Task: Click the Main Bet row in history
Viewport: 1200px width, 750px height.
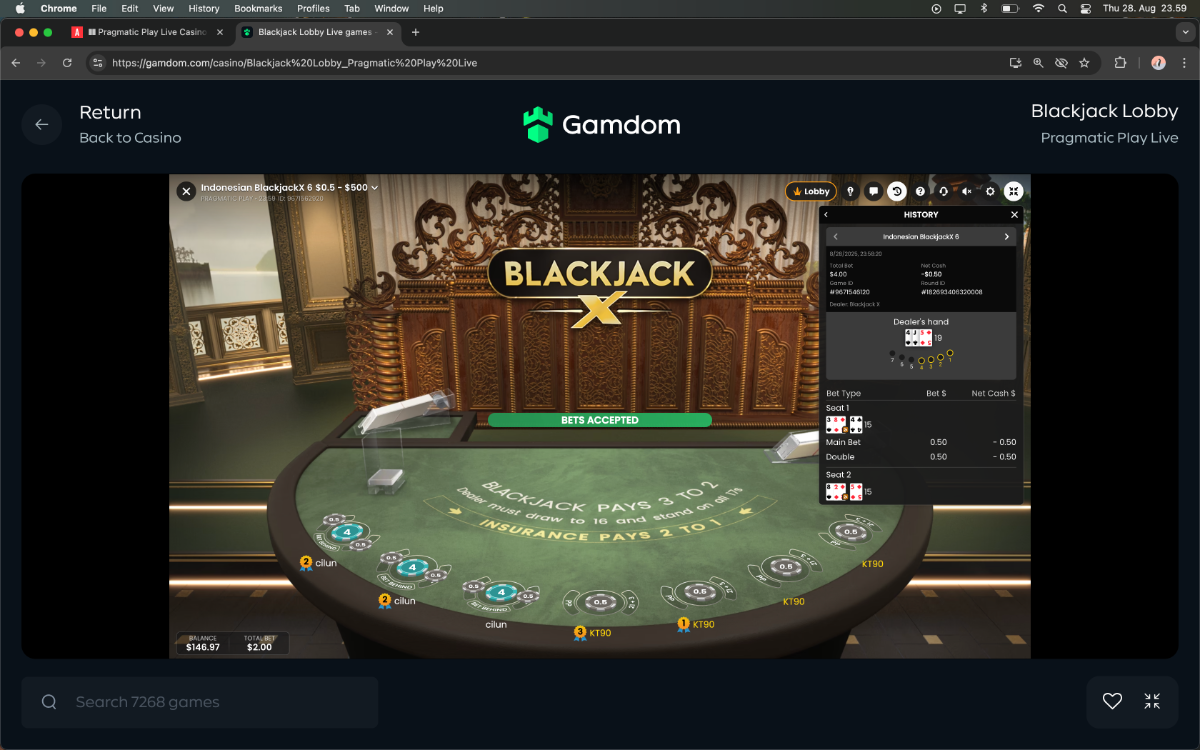Action: [x=921, y=442]
